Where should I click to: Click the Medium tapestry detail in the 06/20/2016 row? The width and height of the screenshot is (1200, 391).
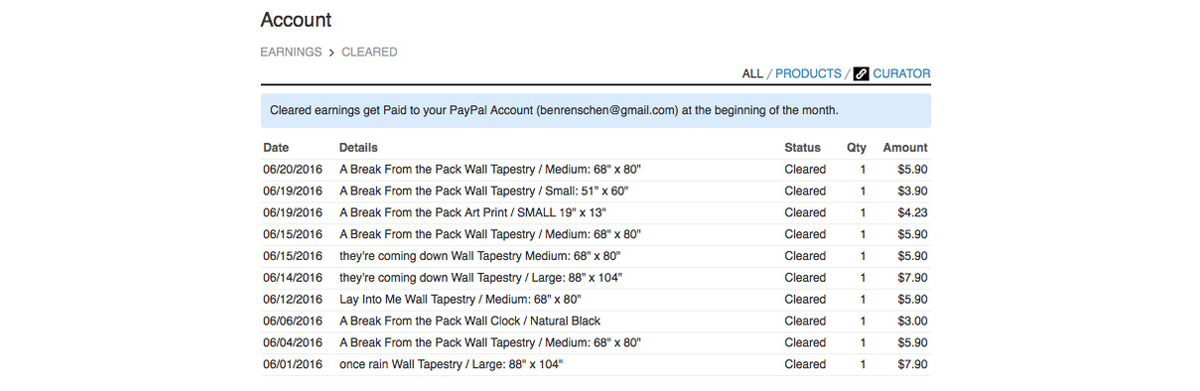pos(490,170)
